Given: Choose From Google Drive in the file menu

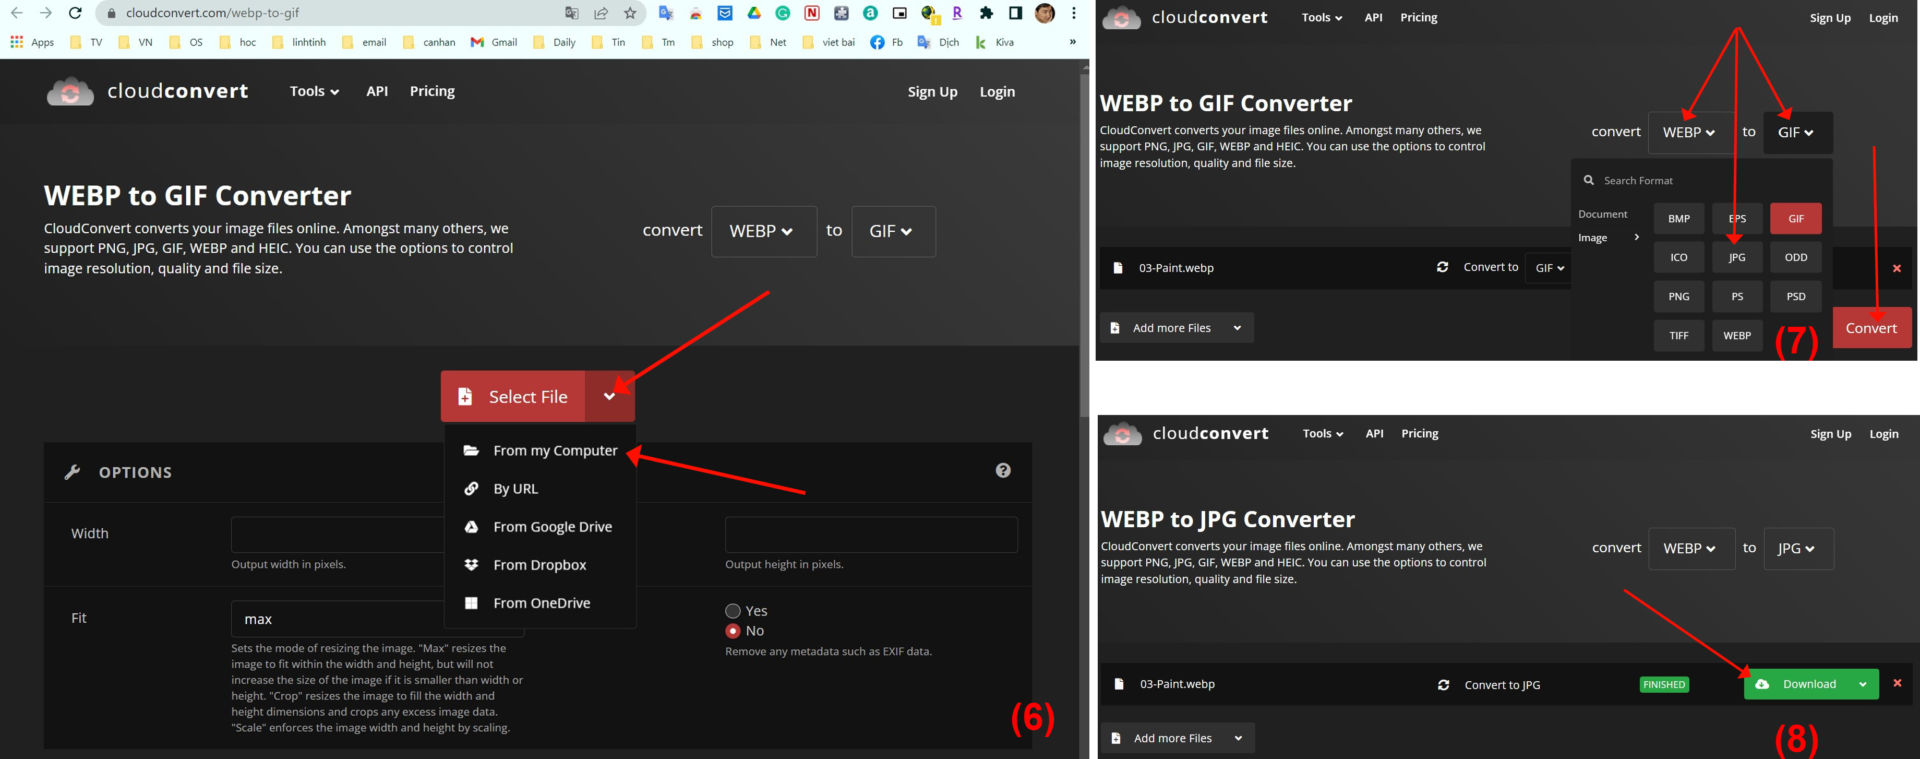Looking at the screenshot, I should [x=540, y=527].
